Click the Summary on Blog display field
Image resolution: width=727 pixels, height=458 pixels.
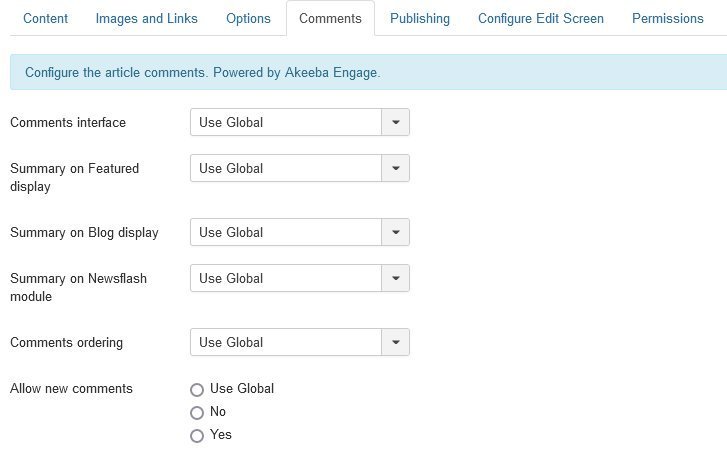[286, 232]
